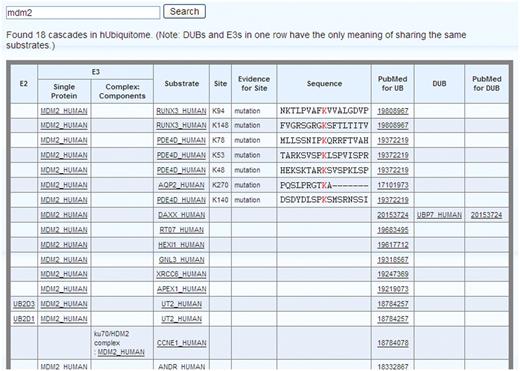520x371 pixels.
Task: Open PubMed link 17101973
Action: tap(393, 185)
